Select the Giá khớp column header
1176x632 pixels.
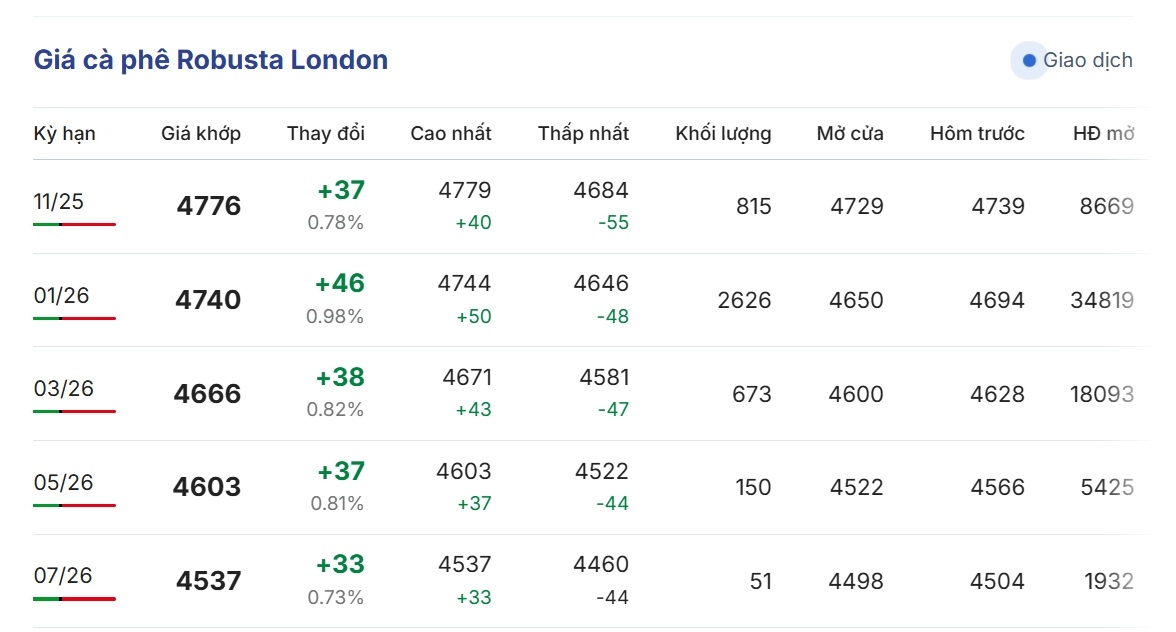click(x=201, y=134)
